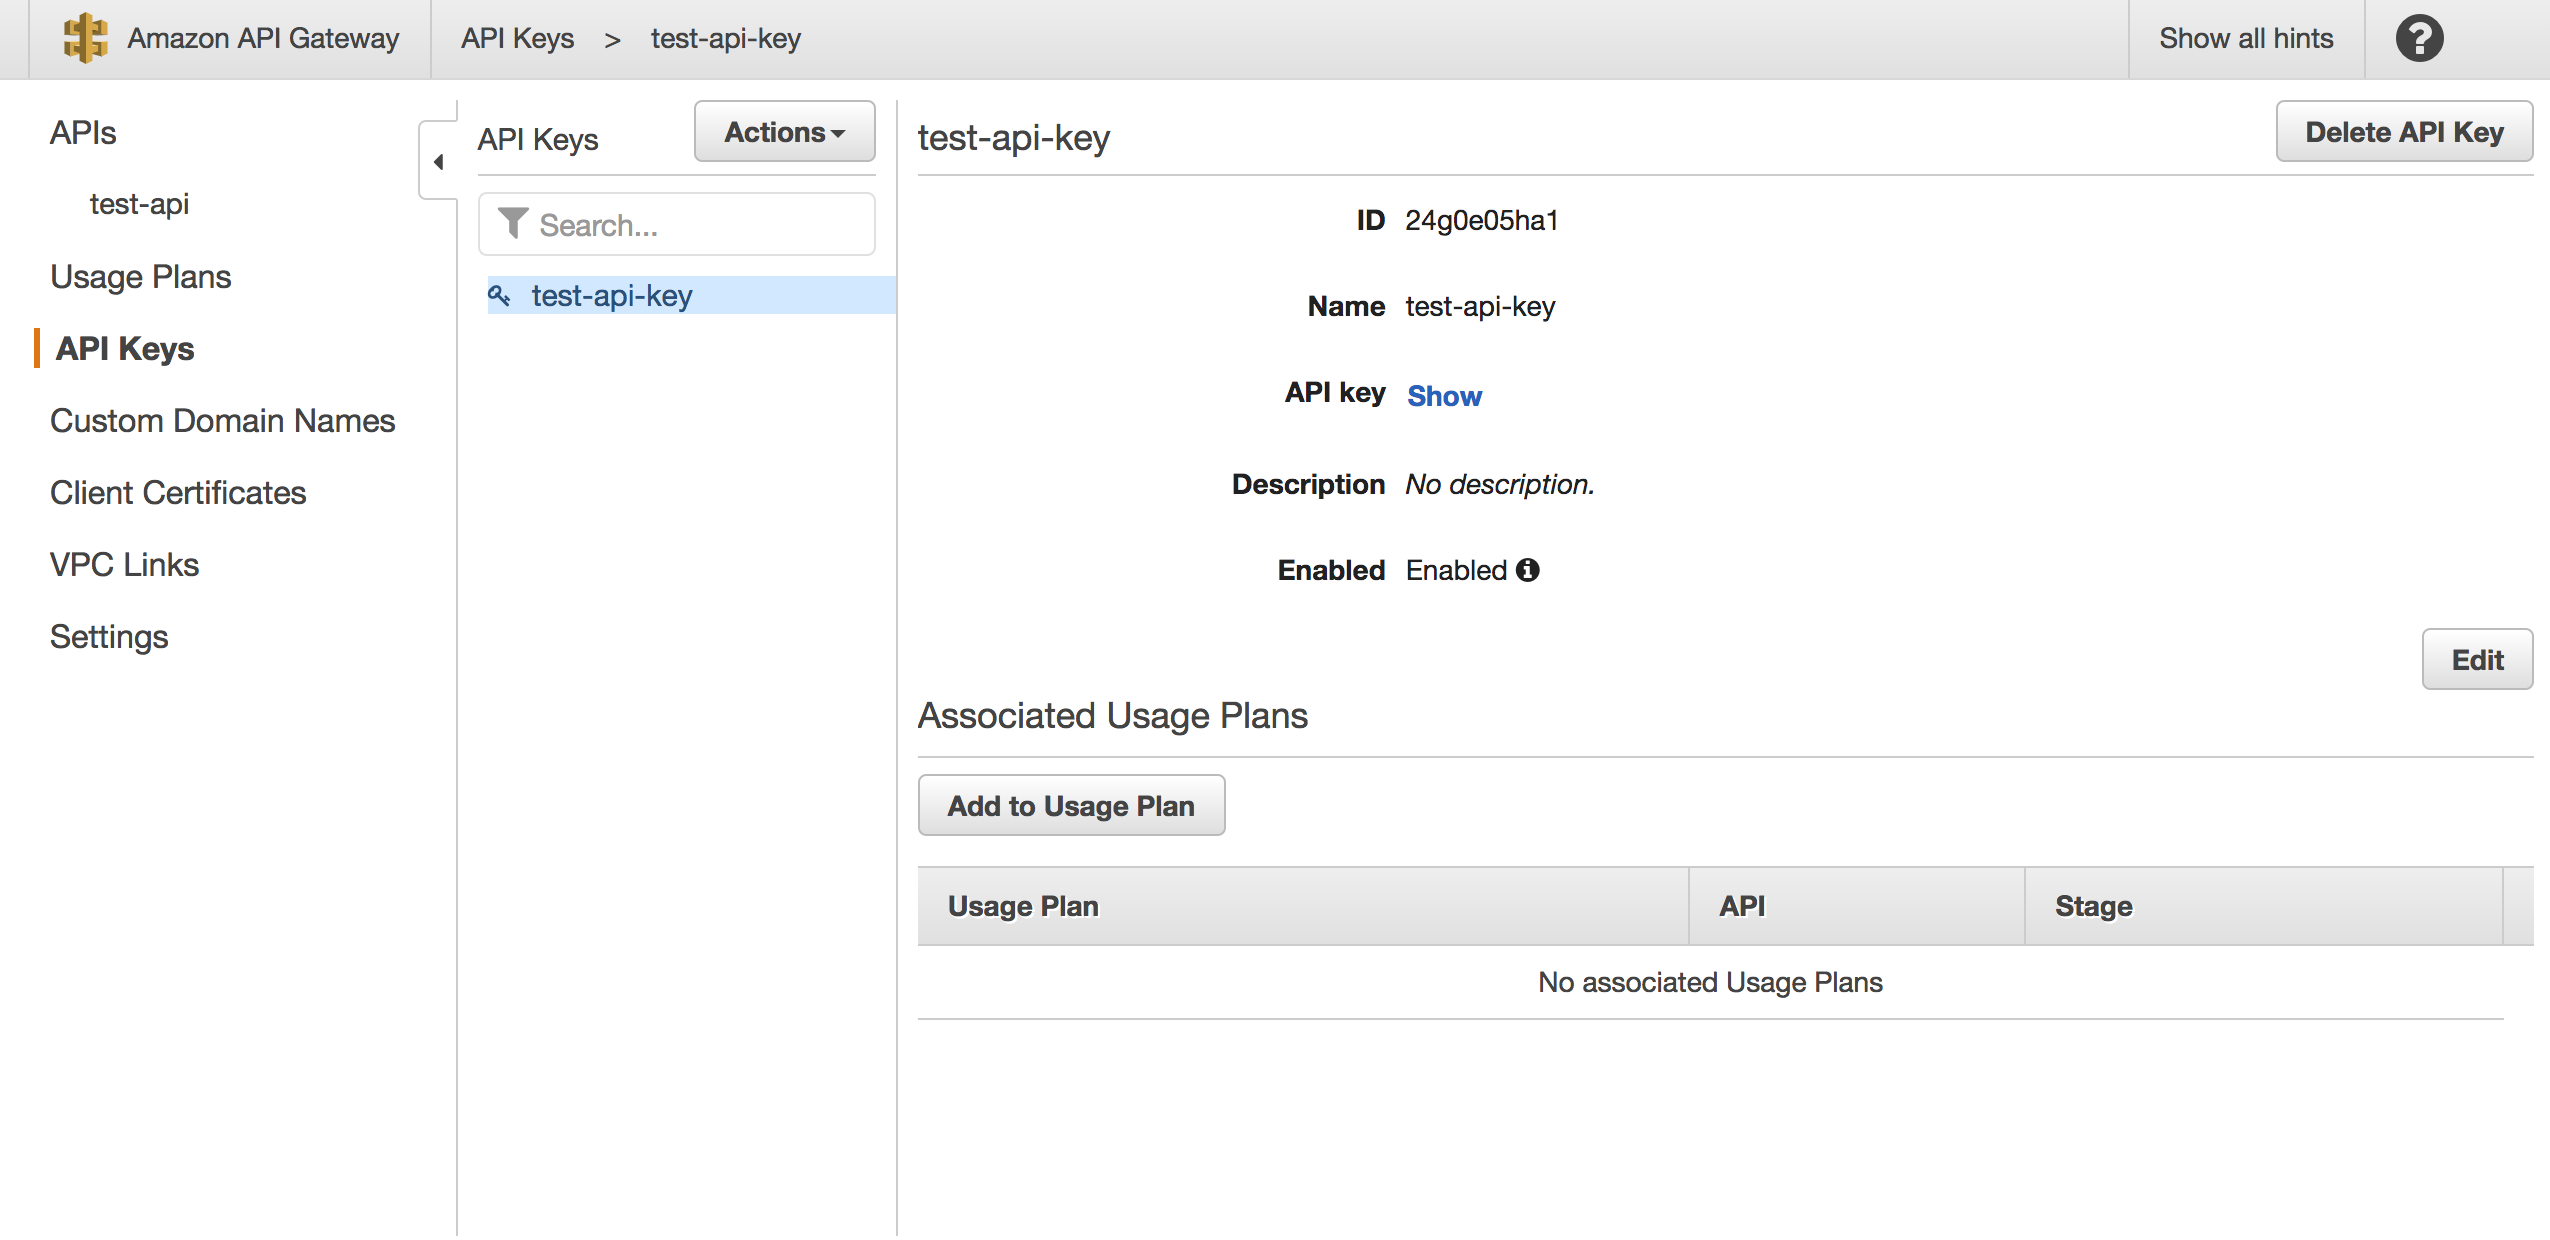Click the filter funnel icon in search

point(513,224)
